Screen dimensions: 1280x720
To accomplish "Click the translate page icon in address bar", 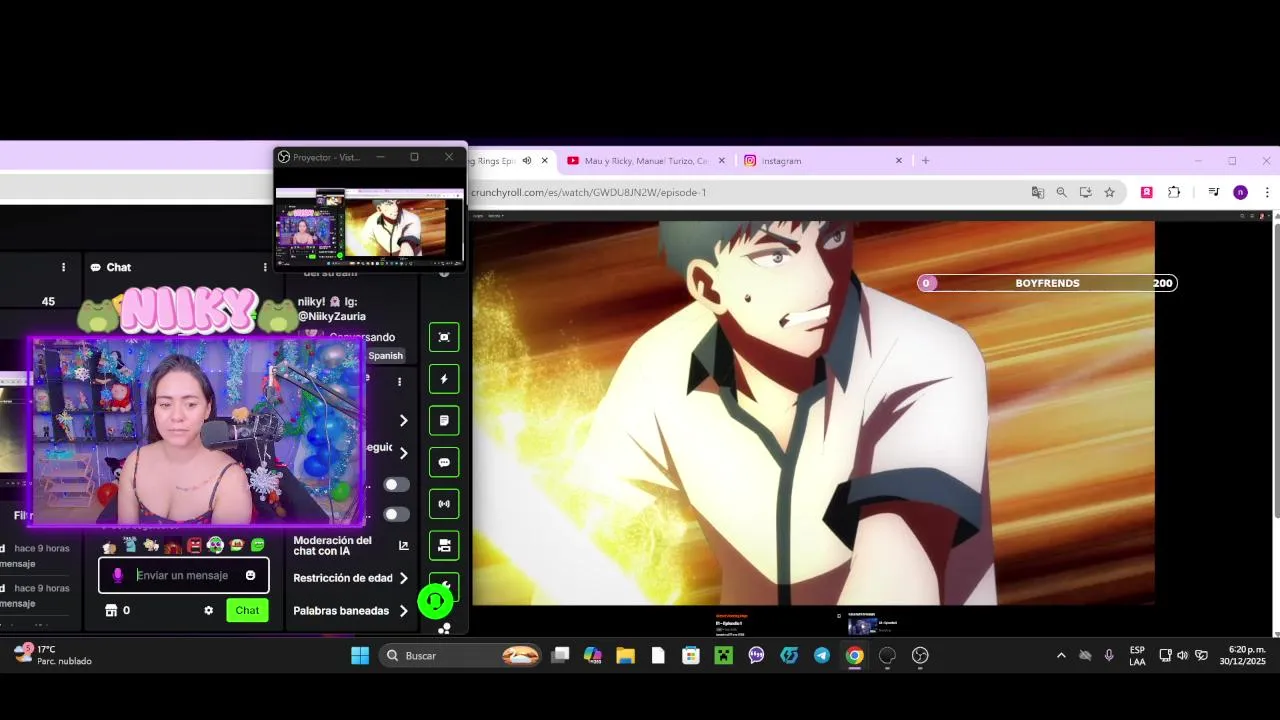I will [x=1037, y=192].
